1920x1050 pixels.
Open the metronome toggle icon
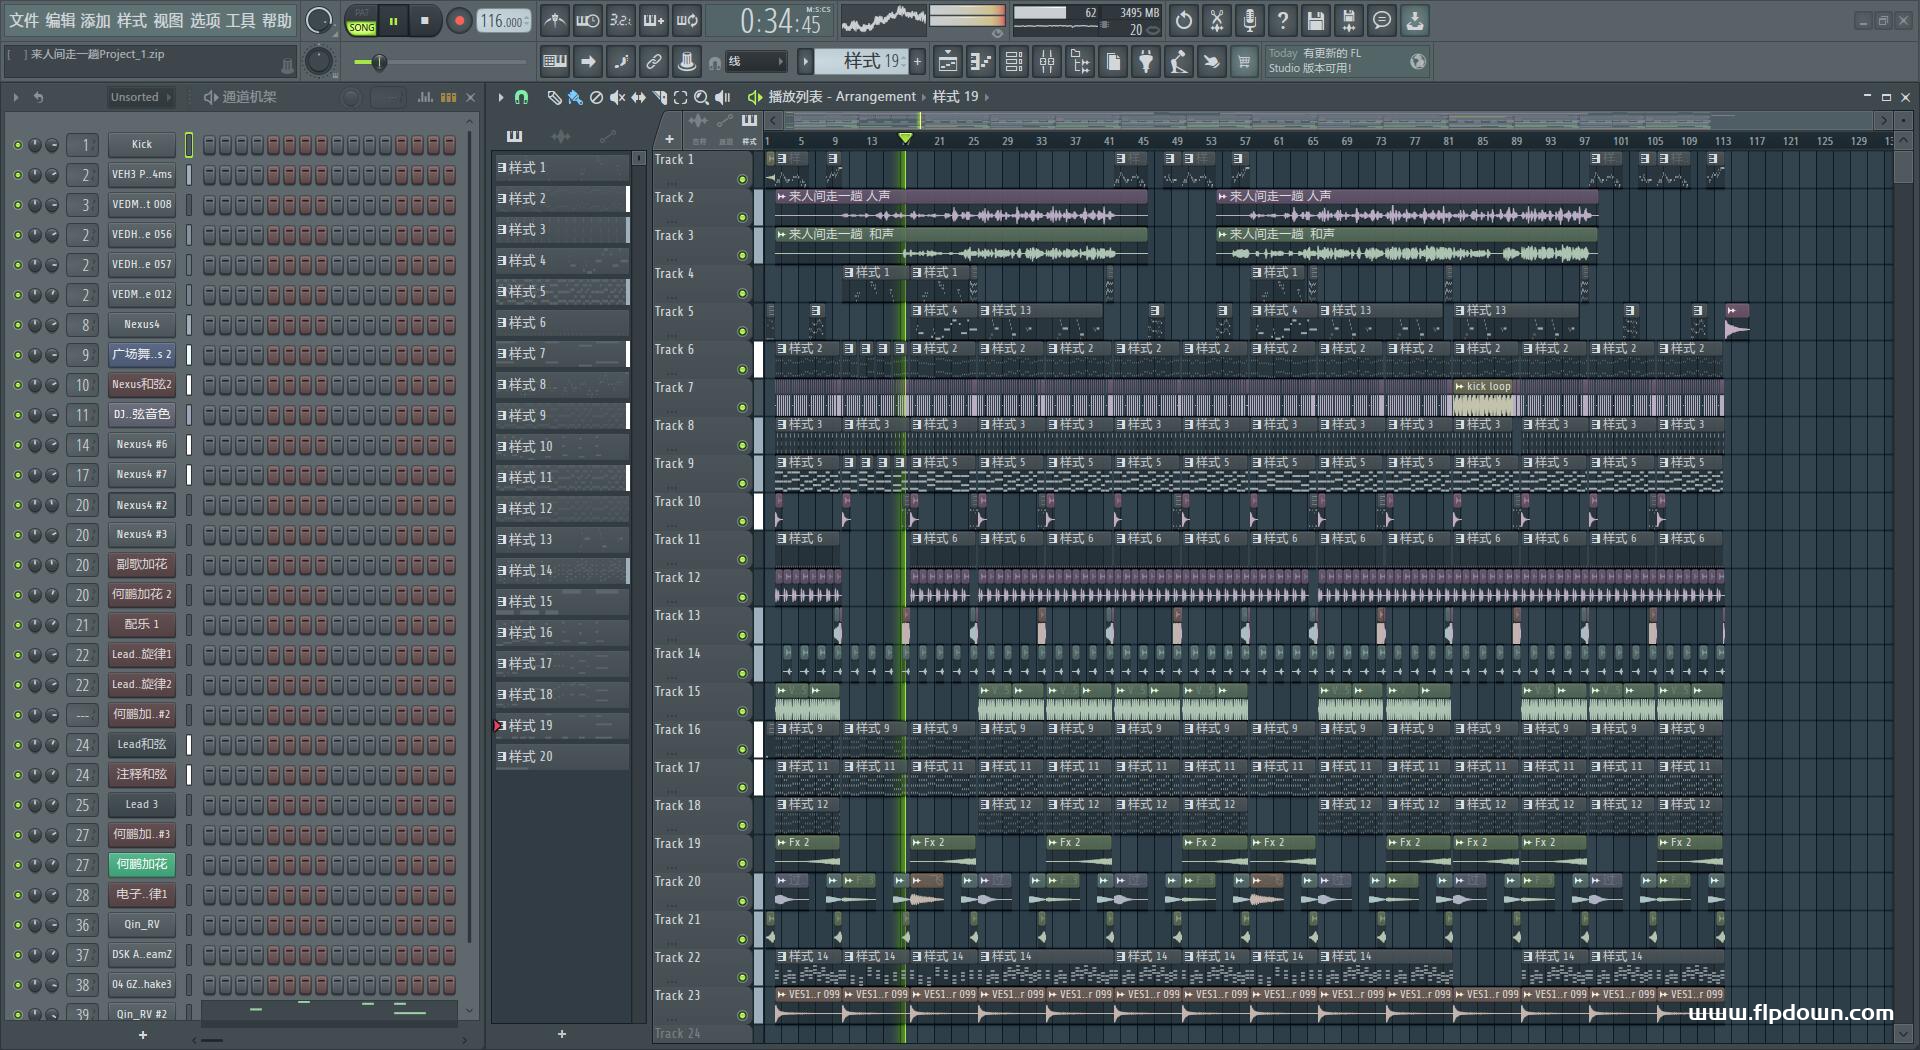click(x=555, y=21)
